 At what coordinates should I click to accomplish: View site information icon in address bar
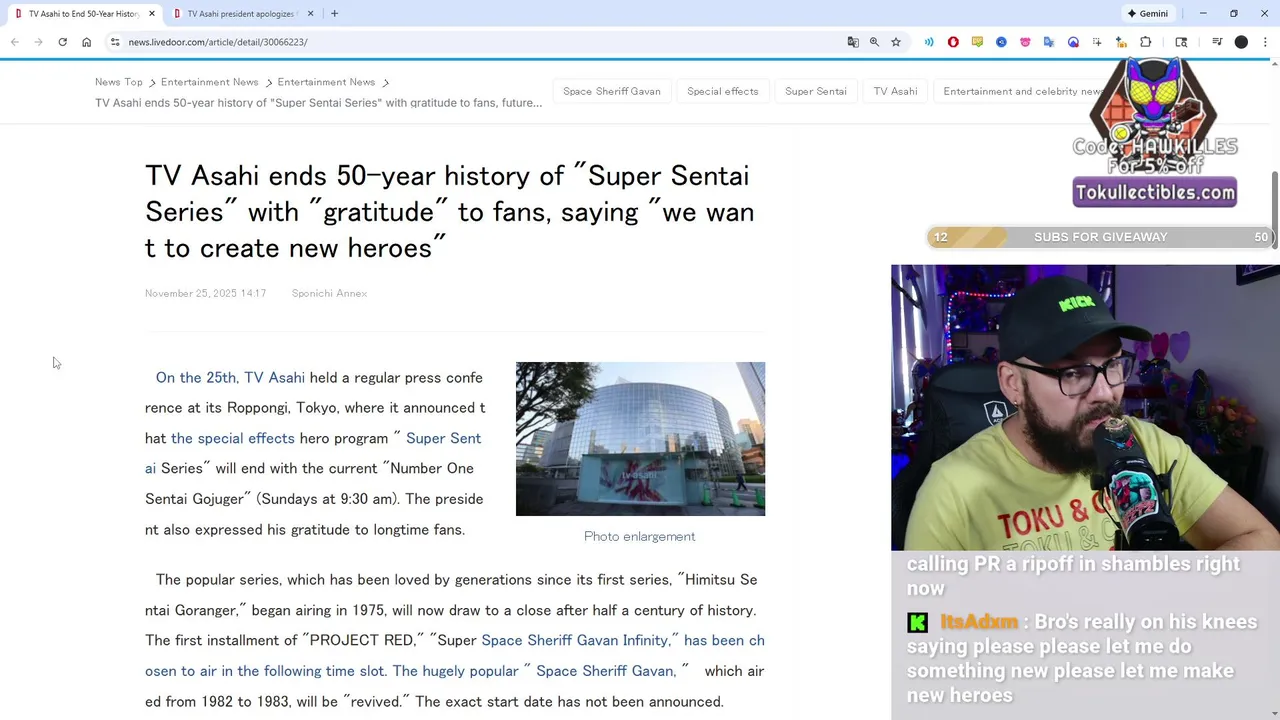(115, 42)
